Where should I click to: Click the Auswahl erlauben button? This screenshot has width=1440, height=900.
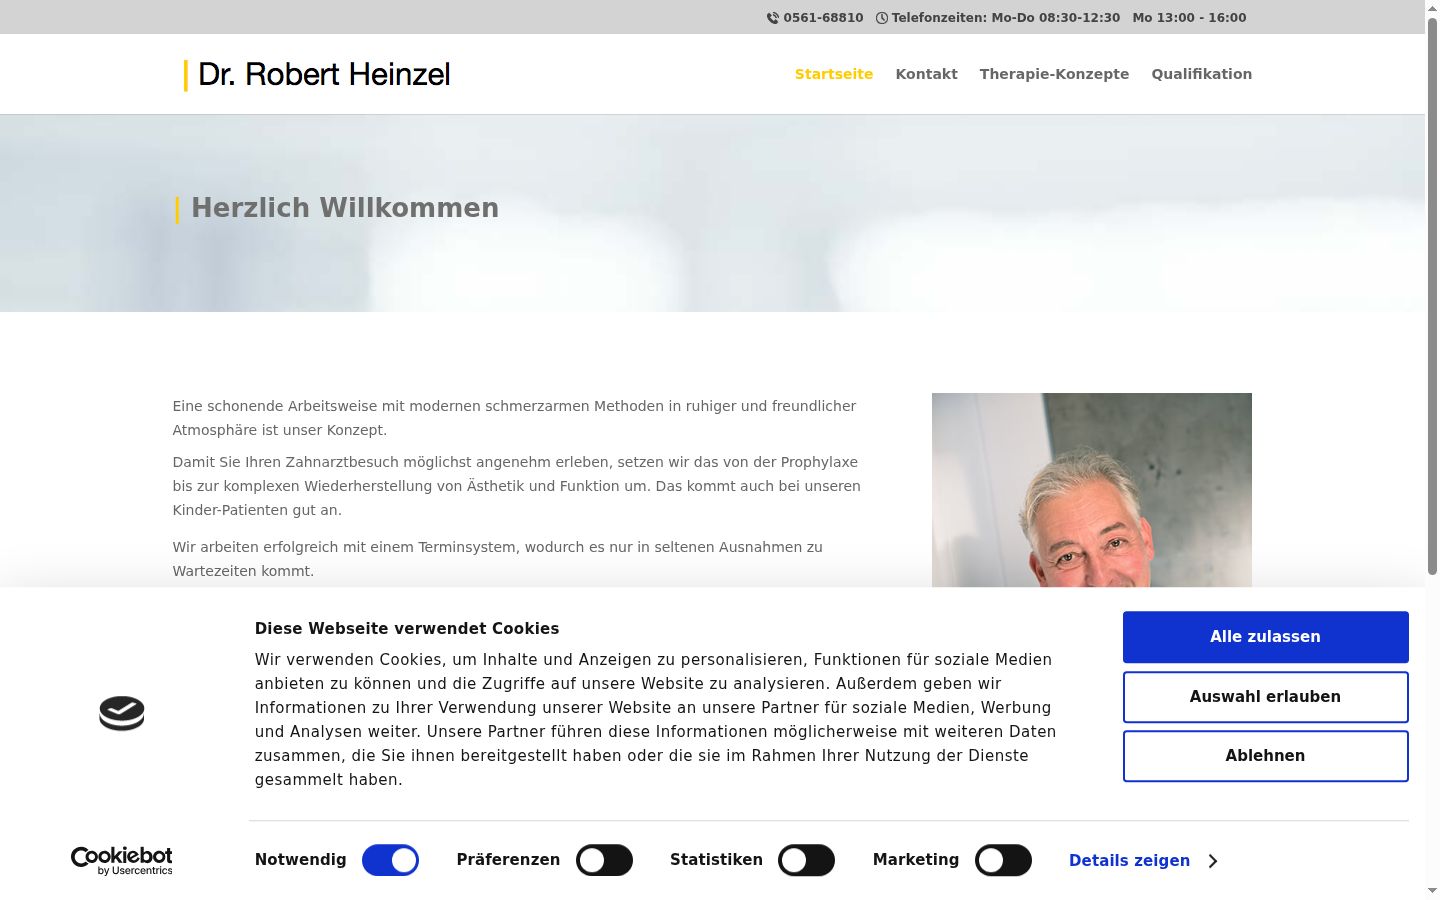pos(1265,697)
